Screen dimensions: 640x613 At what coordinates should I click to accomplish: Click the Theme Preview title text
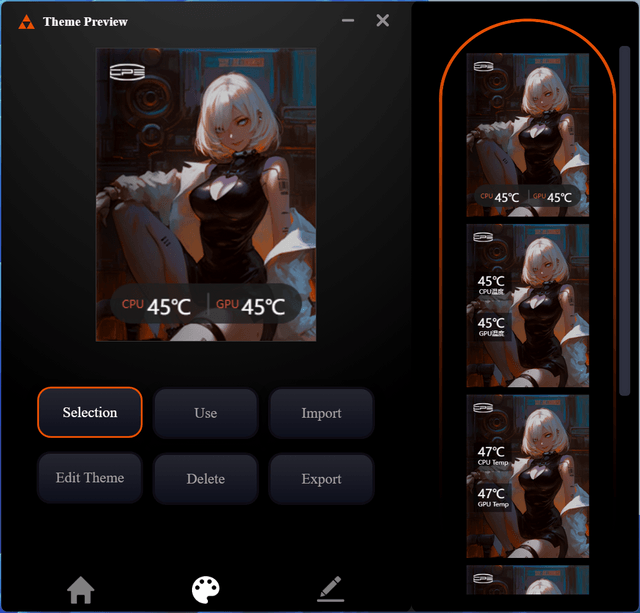[85, 22]
